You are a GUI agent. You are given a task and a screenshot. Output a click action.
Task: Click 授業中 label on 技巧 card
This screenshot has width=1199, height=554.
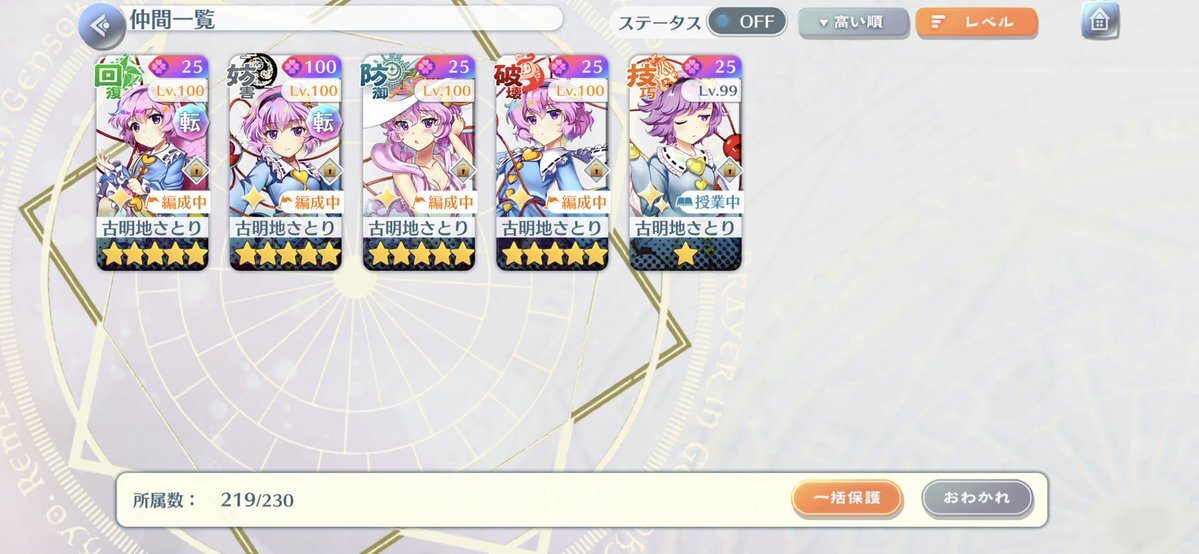pyautogui.click(x=708, y=203)
